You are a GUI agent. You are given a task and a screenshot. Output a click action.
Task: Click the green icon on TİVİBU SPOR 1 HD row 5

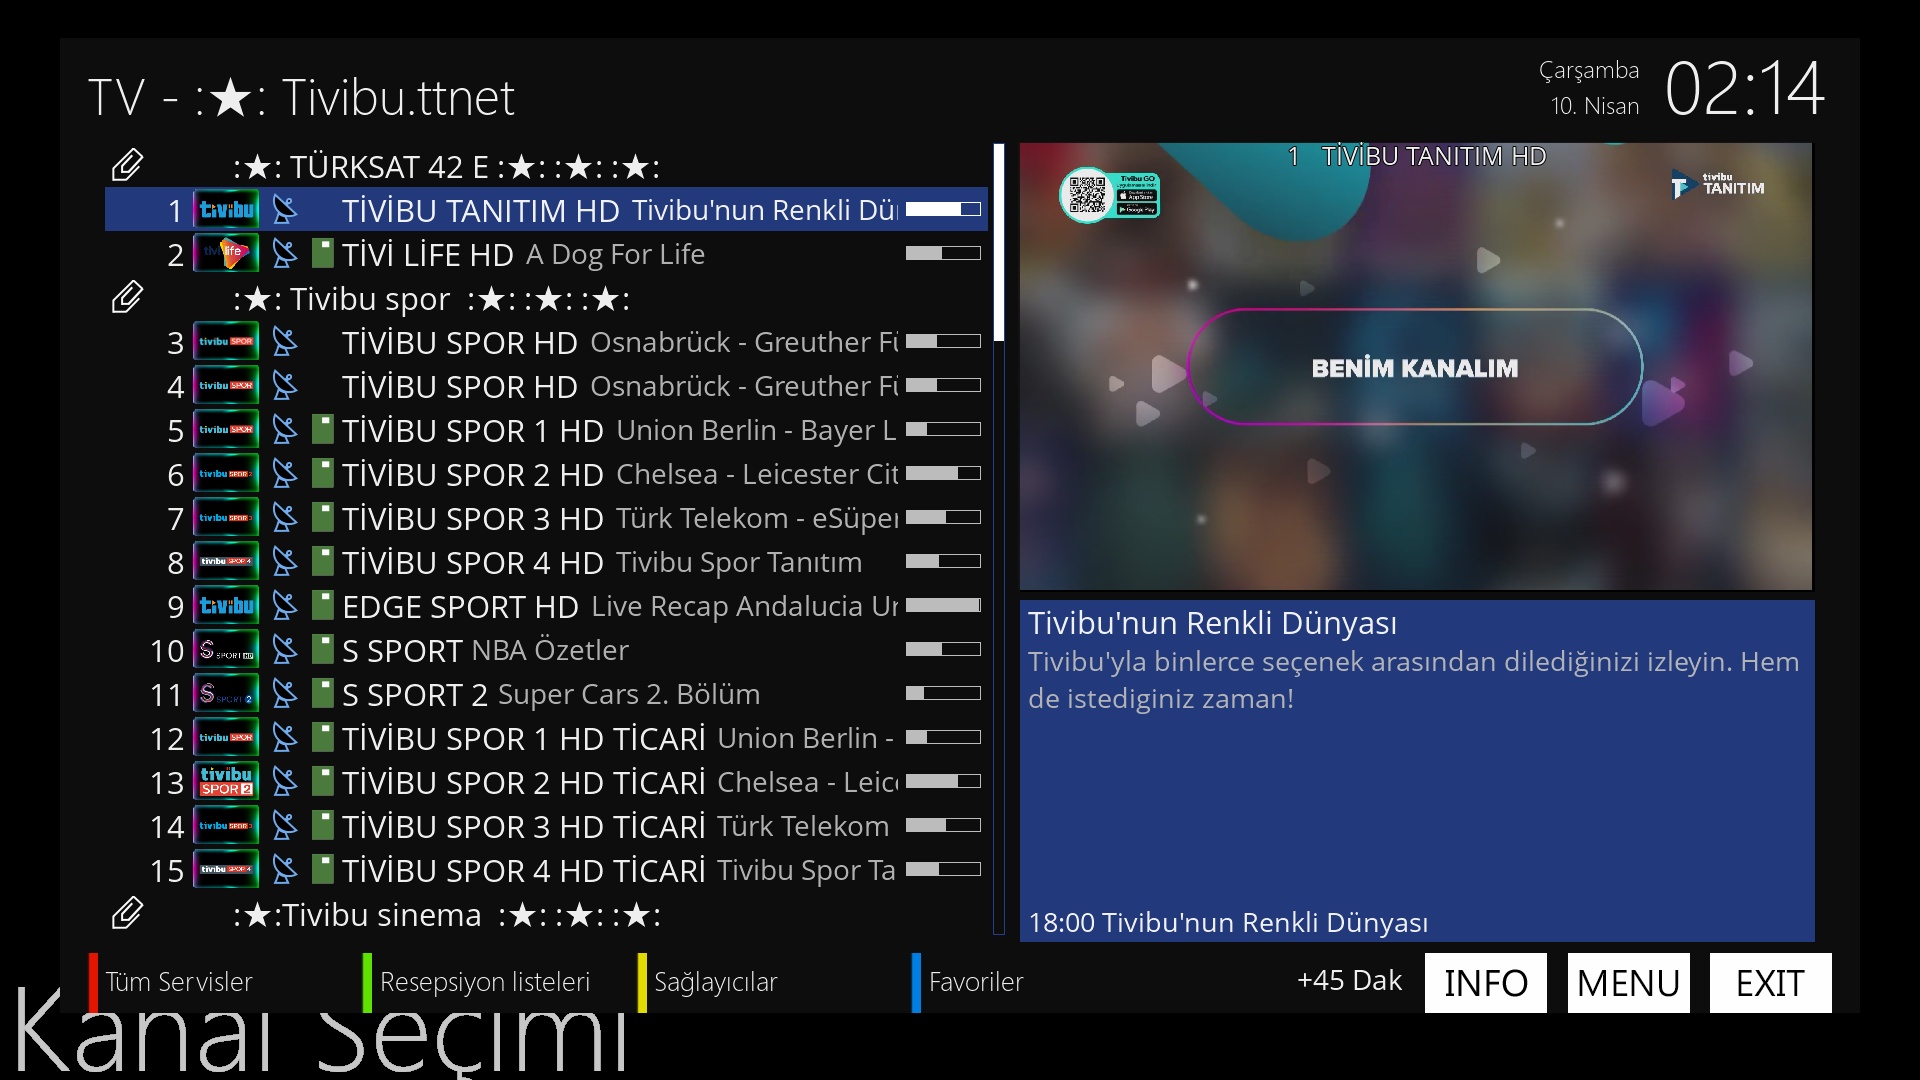click(322, 430)
